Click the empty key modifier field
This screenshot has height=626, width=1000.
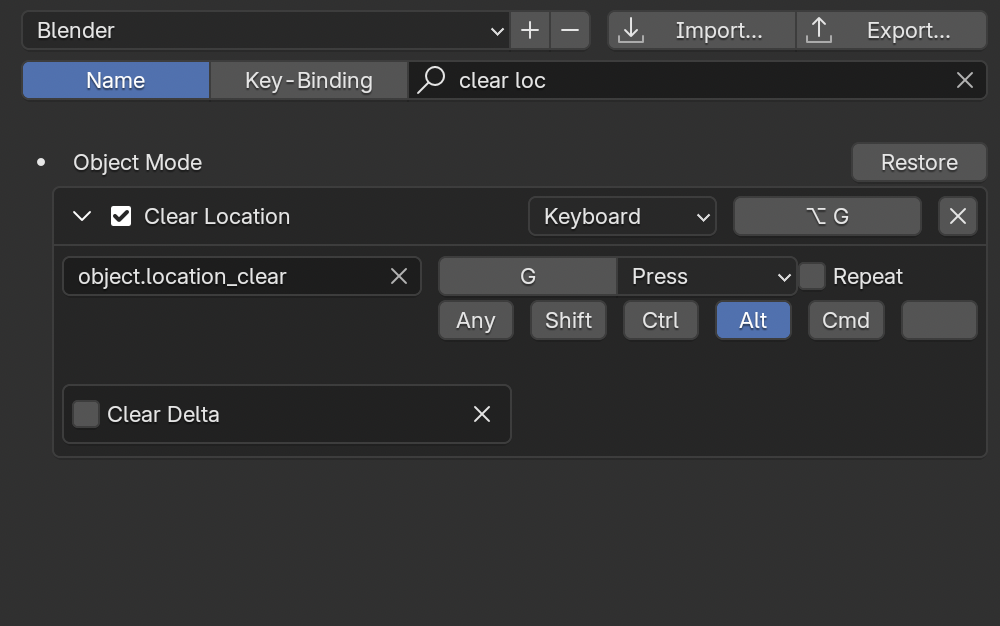click(939, 320)
